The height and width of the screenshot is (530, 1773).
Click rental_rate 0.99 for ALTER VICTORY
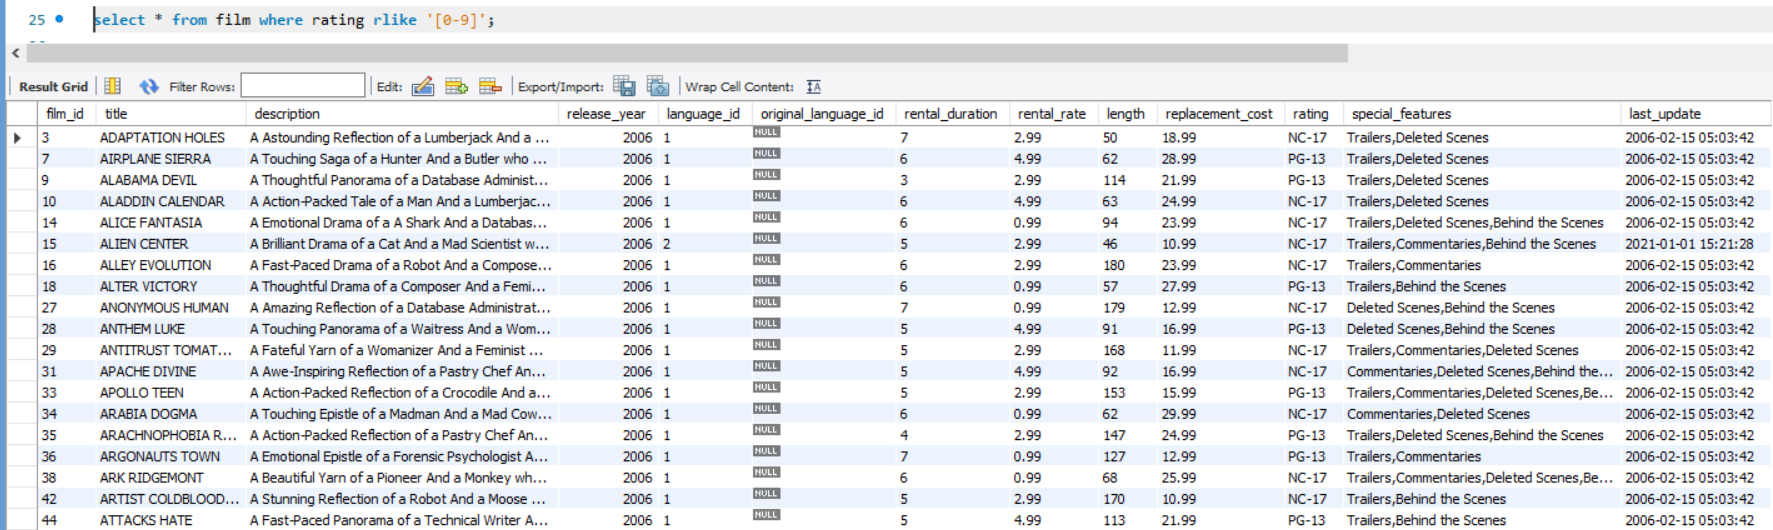1054,286
